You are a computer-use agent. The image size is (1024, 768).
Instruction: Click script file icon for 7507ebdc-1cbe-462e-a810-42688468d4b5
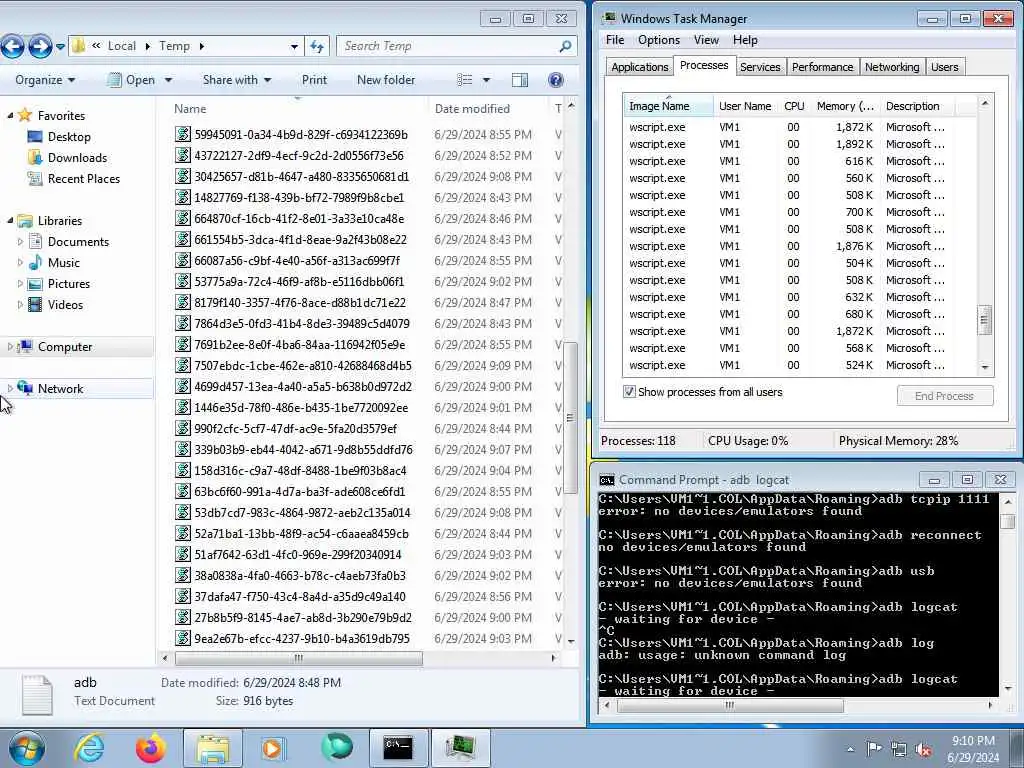point(183,366)
